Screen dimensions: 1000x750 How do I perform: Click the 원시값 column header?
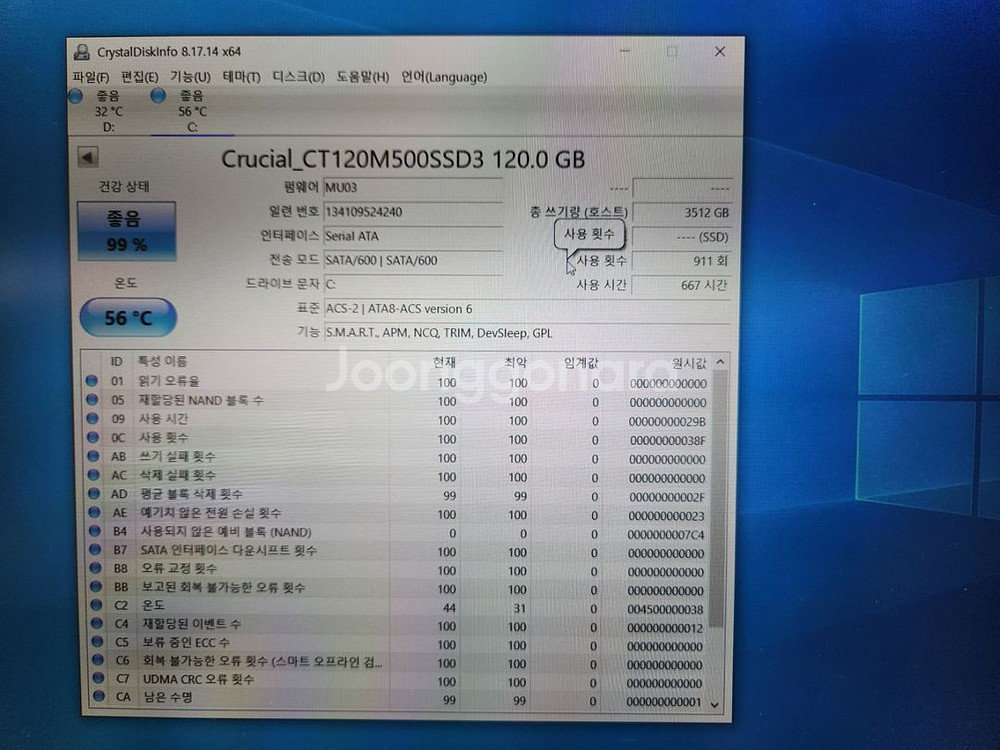[688, 364]
